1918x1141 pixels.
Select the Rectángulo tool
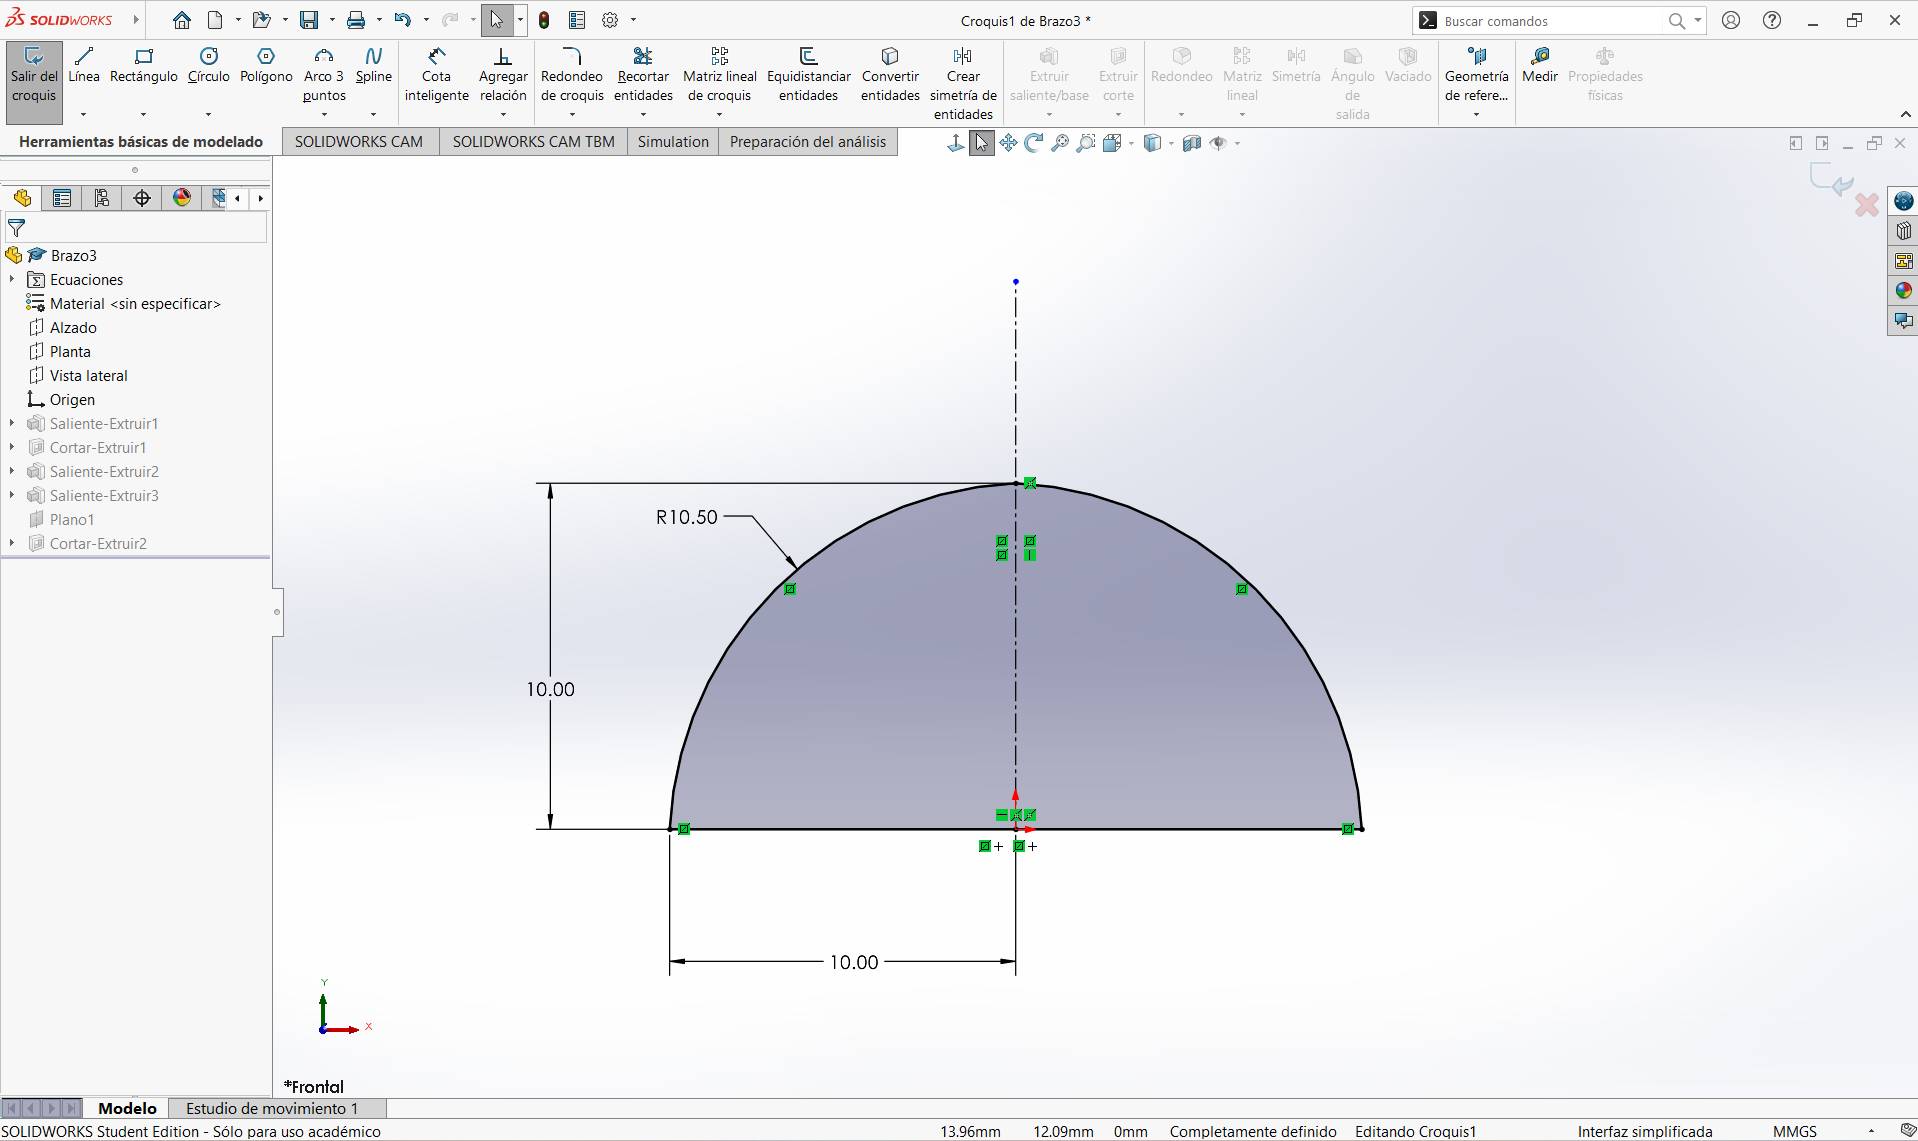144,65
